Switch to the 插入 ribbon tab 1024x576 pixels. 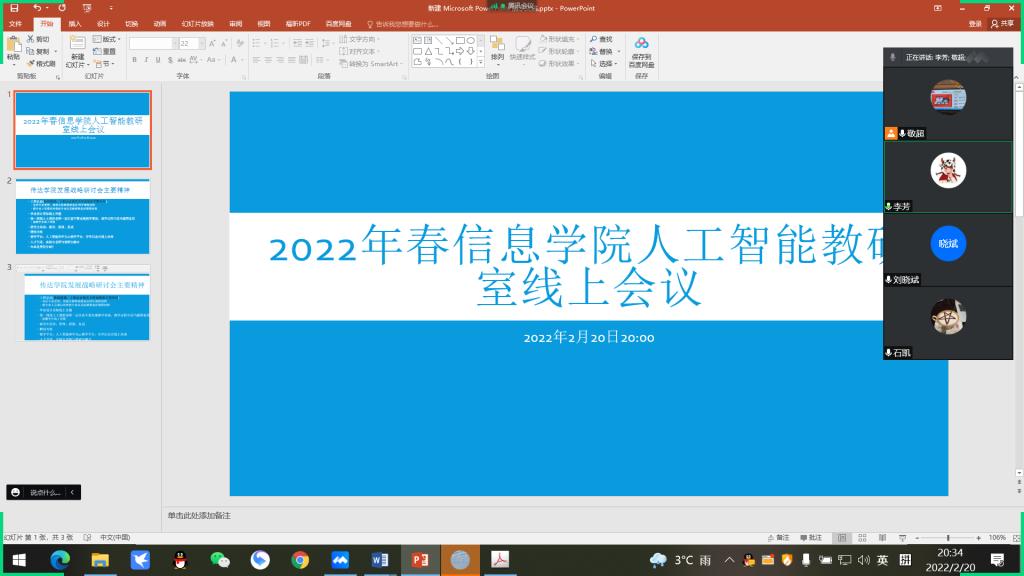(x=75, y=23)
